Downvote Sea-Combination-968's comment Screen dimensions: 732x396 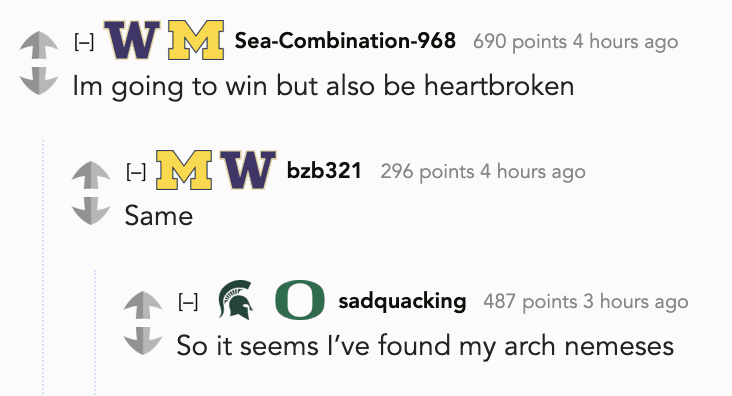(39, 81)
